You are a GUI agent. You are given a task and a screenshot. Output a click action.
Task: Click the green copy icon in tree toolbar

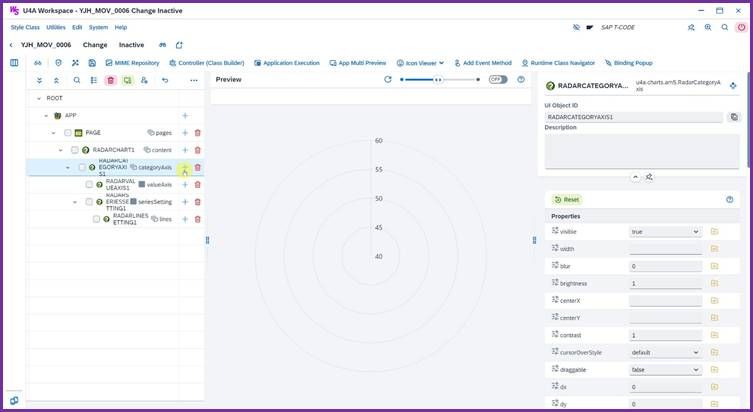point(127,80)
